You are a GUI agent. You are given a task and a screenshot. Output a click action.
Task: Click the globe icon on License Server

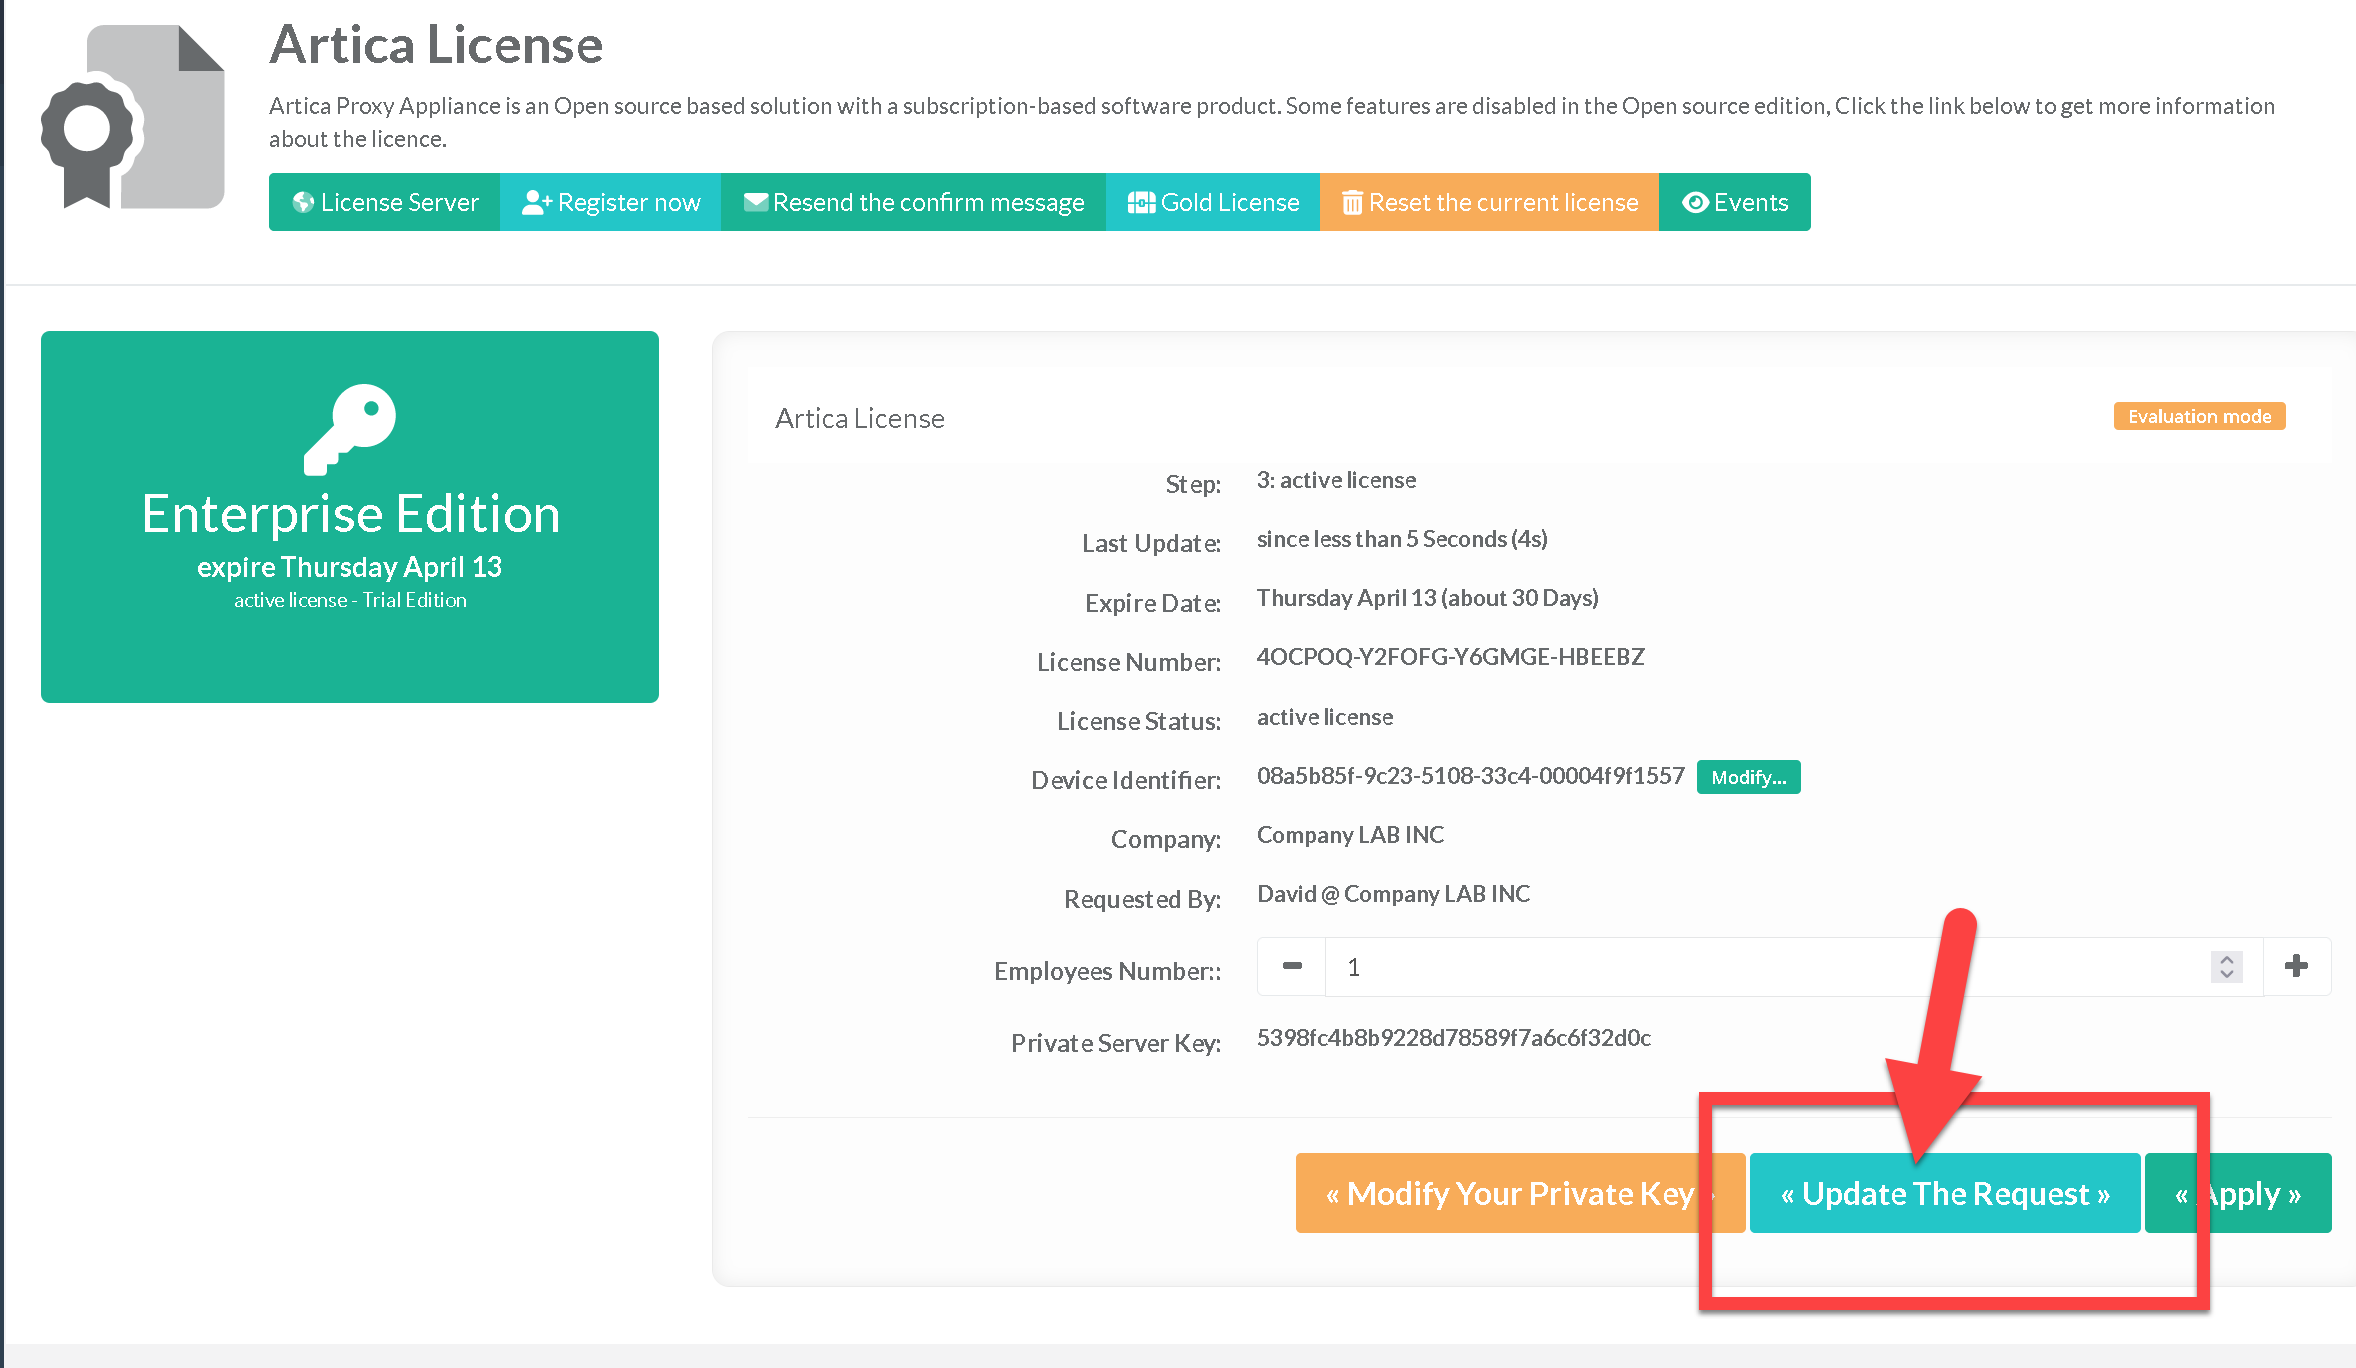pyautogui.click(x=303, y=202)
